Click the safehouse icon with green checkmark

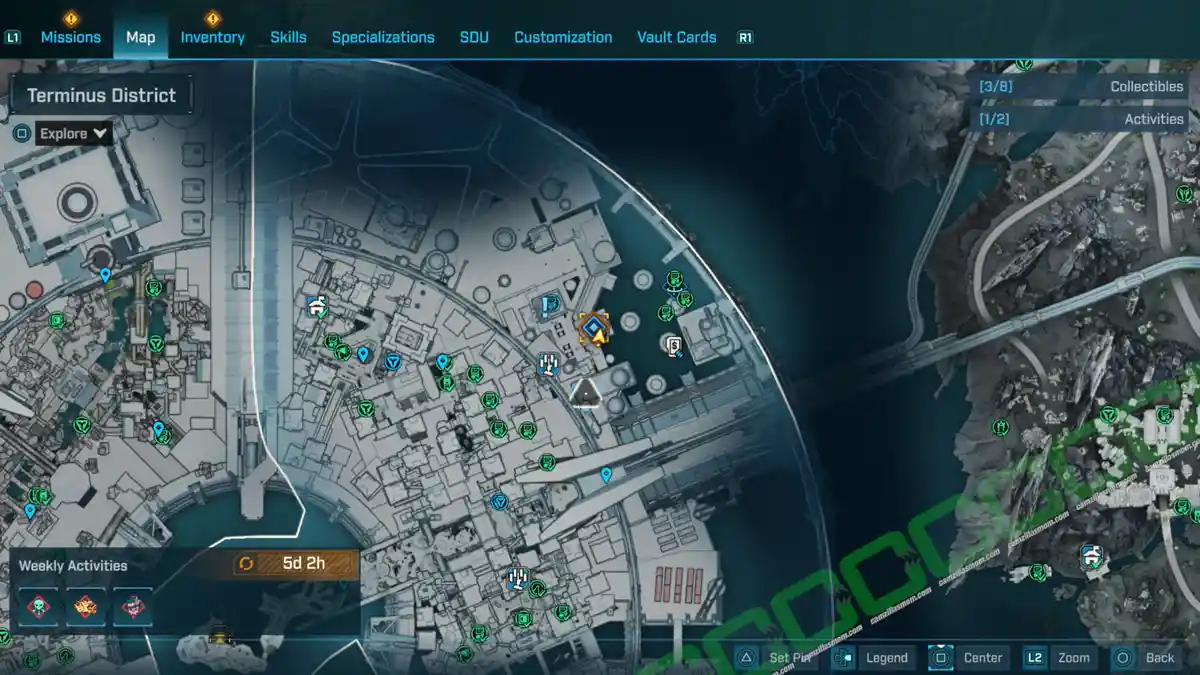coord(319,308)
